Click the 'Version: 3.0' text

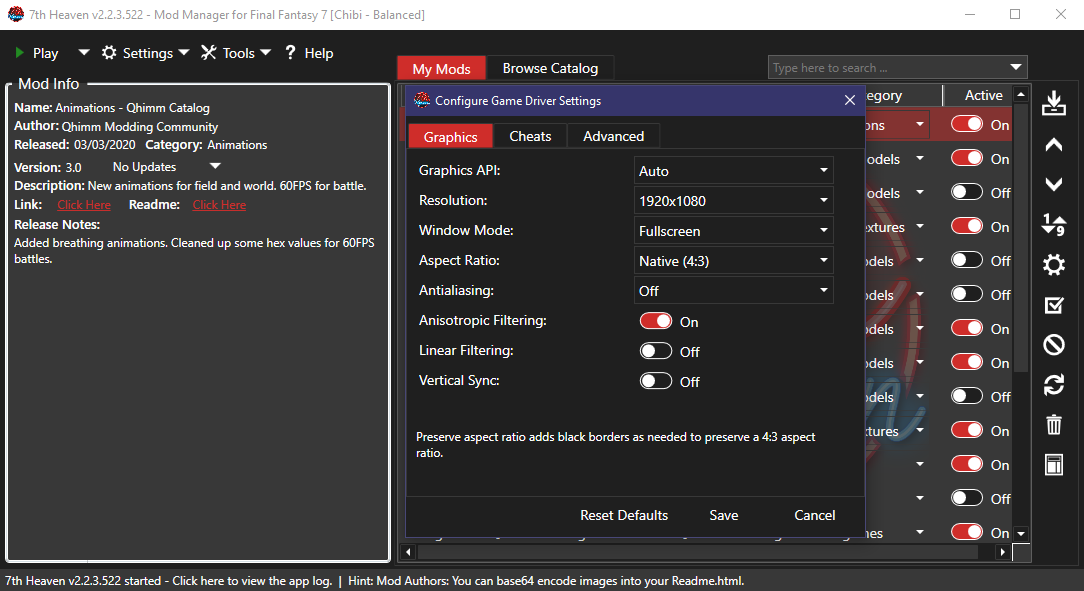pyautogui.click(x=48, y=167)
